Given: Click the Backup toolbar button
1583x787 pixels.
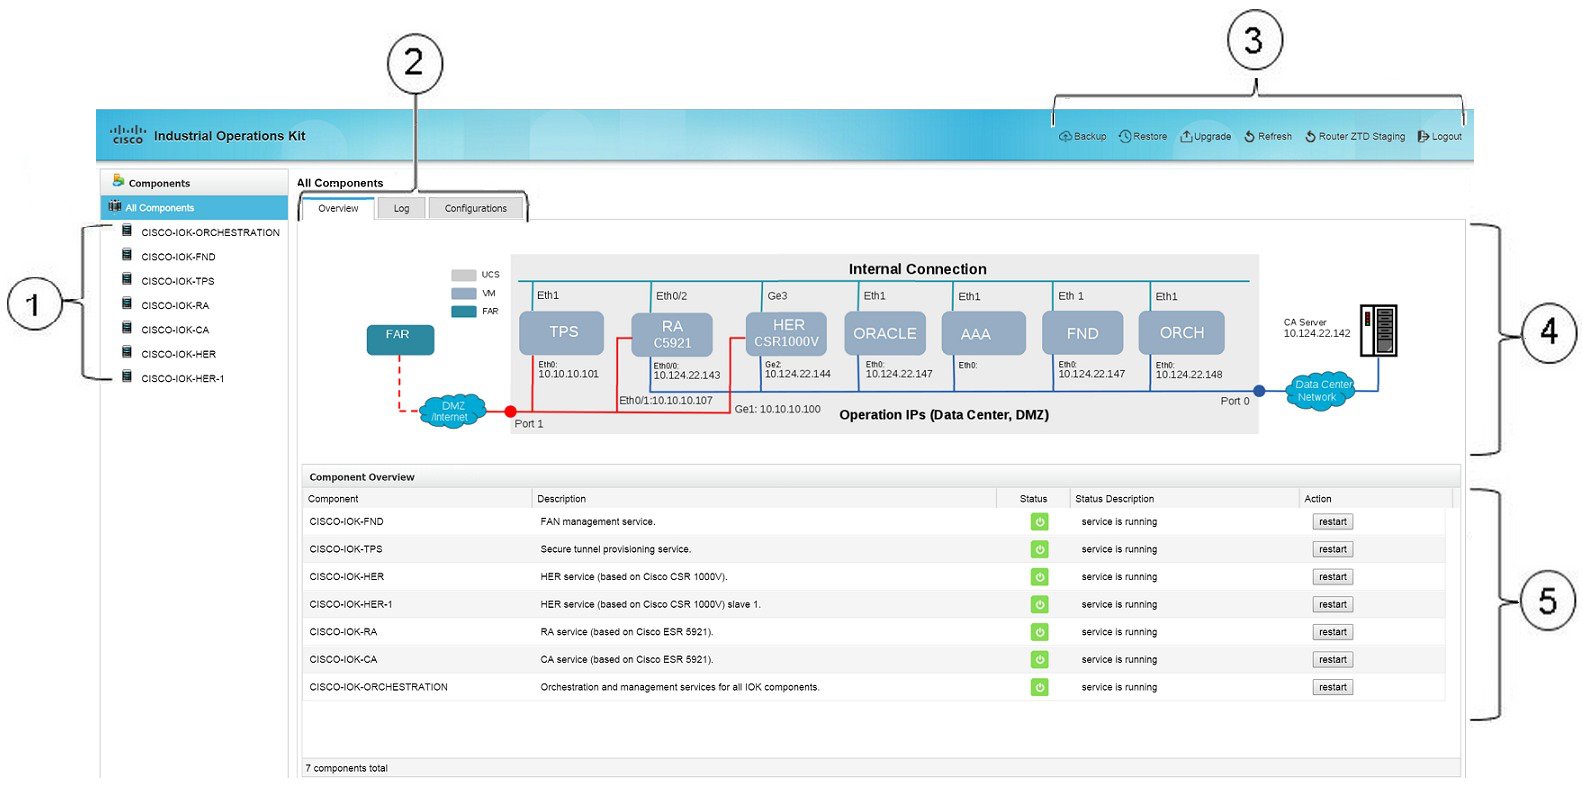Looking at the screenshot, I should [x=1083, y=136].
